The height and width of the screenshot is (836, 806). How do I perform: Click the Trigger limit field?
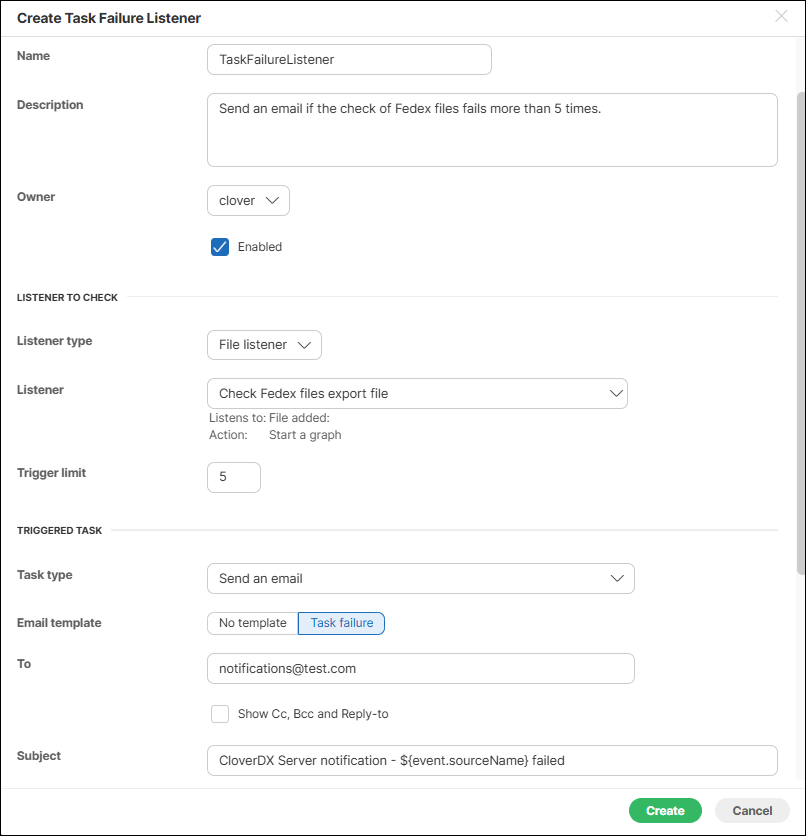coord(234,478)
